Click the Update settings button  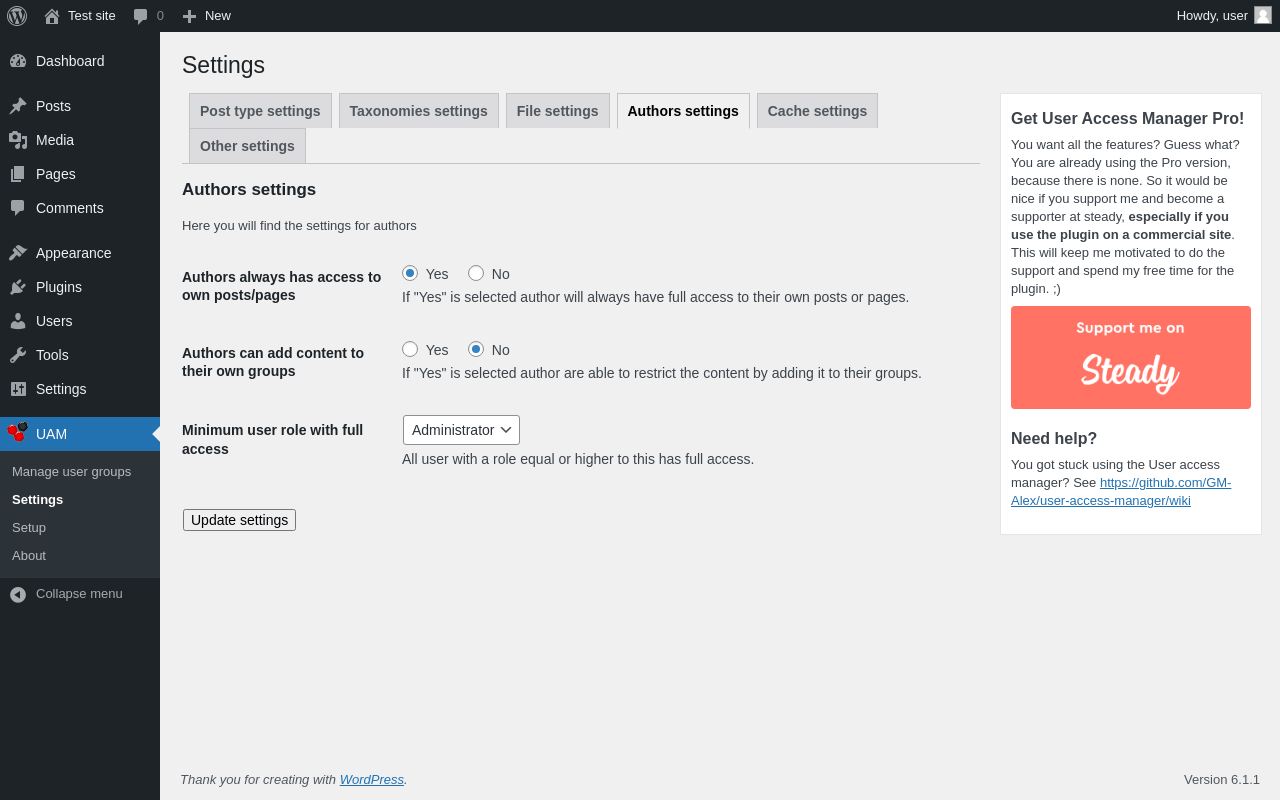(239, 520)
